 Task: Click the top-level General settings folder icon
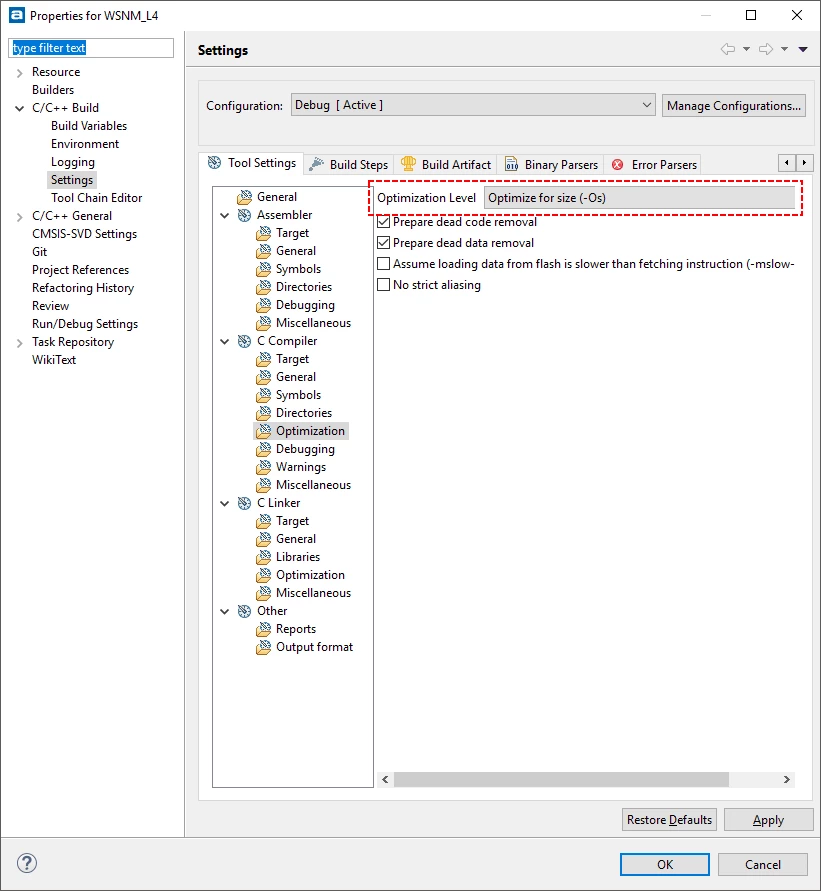click(x=245, y=197)
